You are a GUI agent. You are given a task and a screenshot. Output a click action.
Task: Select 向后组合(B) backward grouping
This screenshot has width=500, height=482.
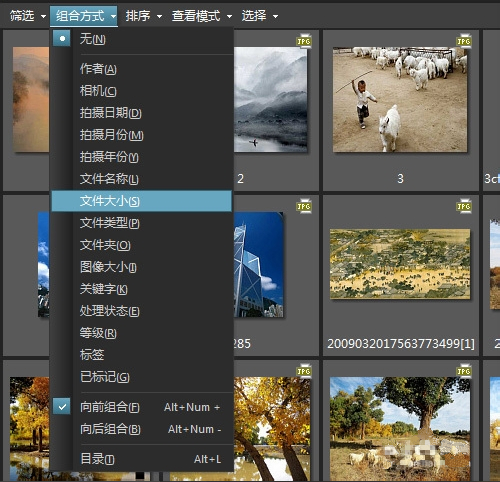tap(142, 429)
